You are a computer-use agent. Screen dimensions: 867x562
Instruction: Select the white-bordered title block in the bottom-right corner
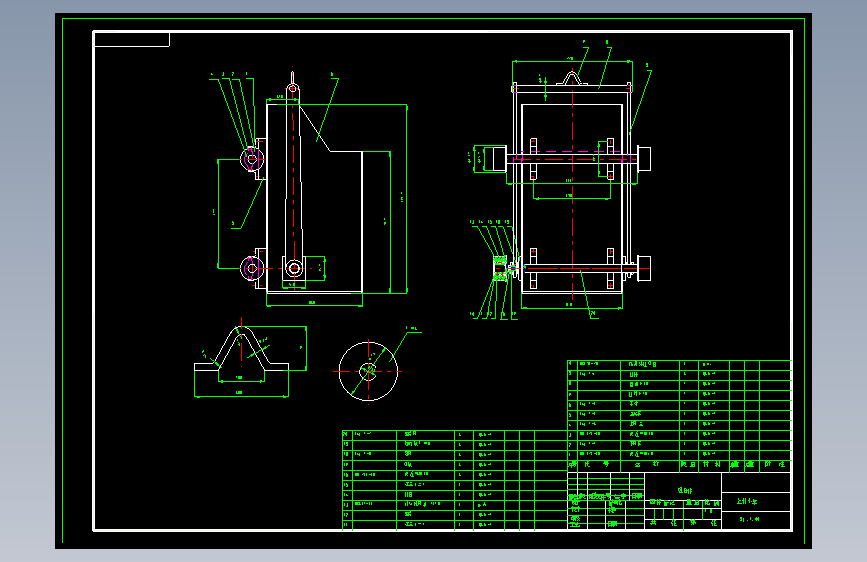pos(680,501)
